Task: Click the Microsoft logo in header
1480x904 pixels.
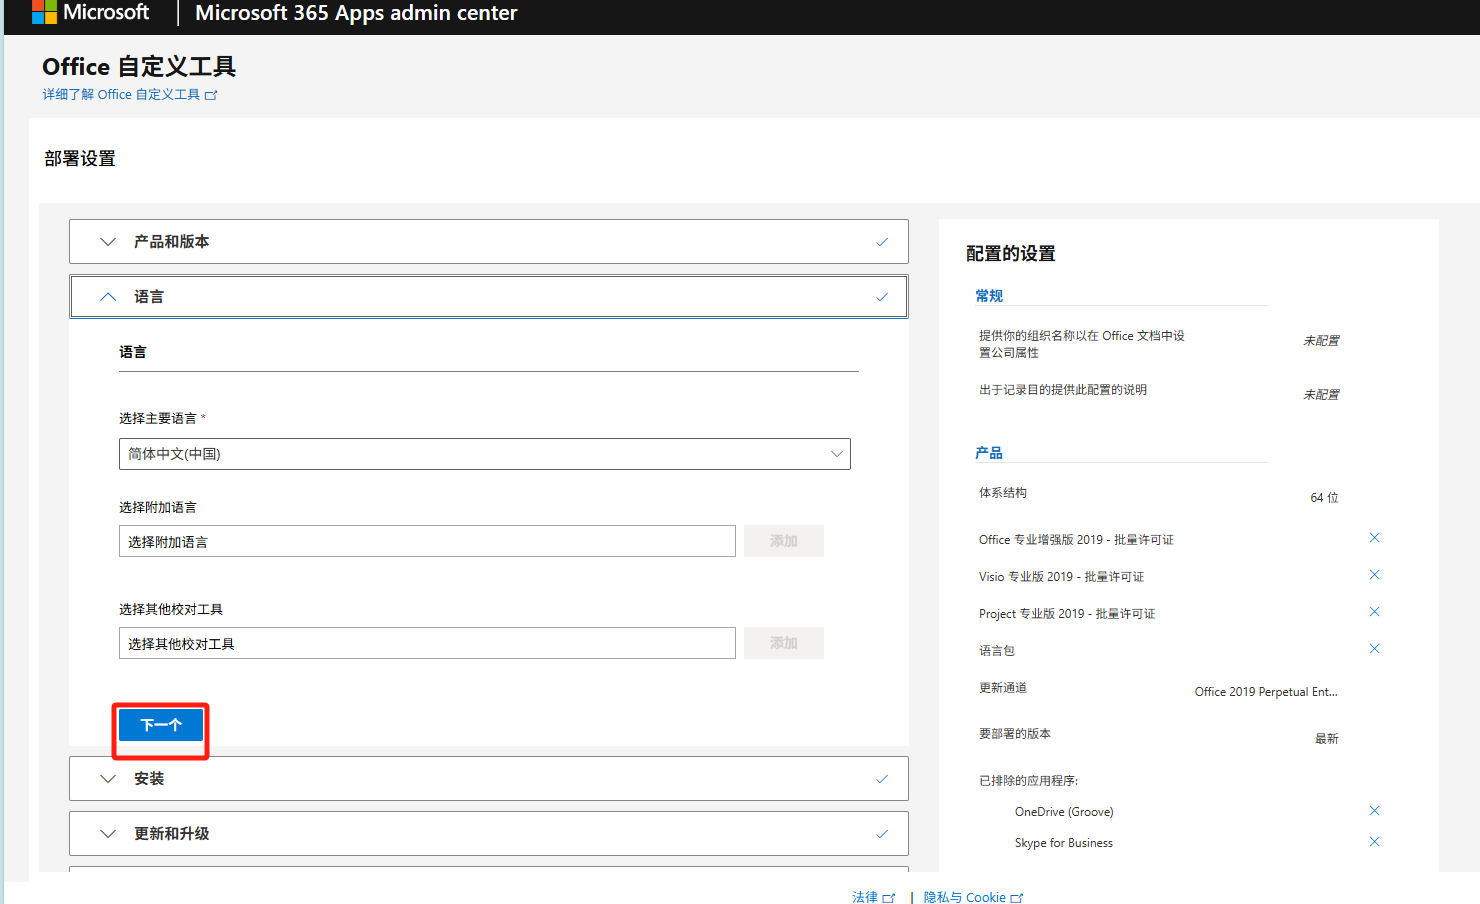Action: [x=90, y=12]
